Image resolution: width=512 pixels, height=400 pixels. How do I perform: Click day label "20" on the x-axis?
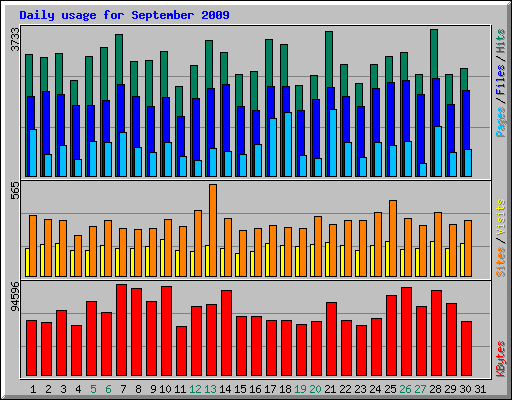(315, 389)
